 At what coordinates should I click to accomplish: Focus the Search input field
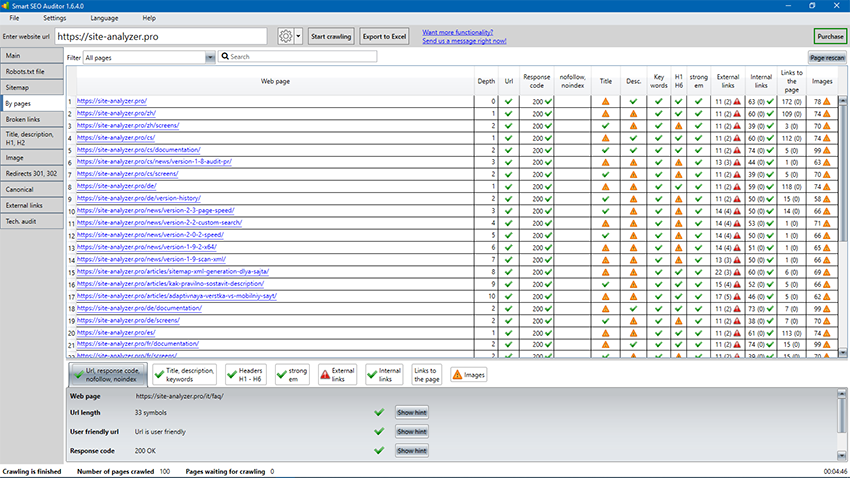pos(298,56)
